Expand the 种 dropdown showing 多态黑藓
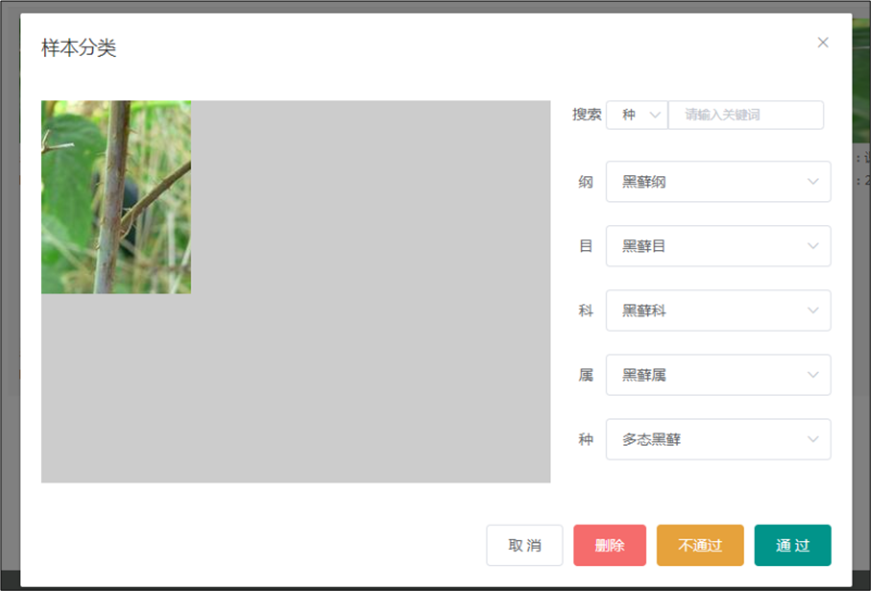The width and height of the screenshot is (871, 591). [718, 439]
